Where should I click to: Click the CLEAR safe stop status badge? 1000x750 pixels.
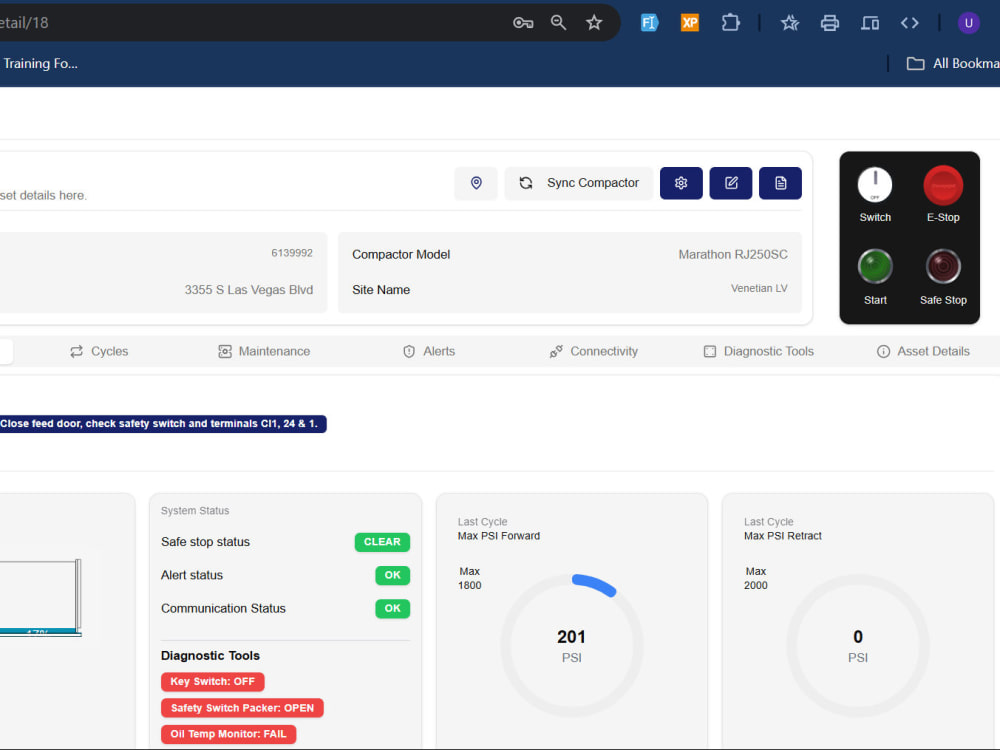[382, 542]
